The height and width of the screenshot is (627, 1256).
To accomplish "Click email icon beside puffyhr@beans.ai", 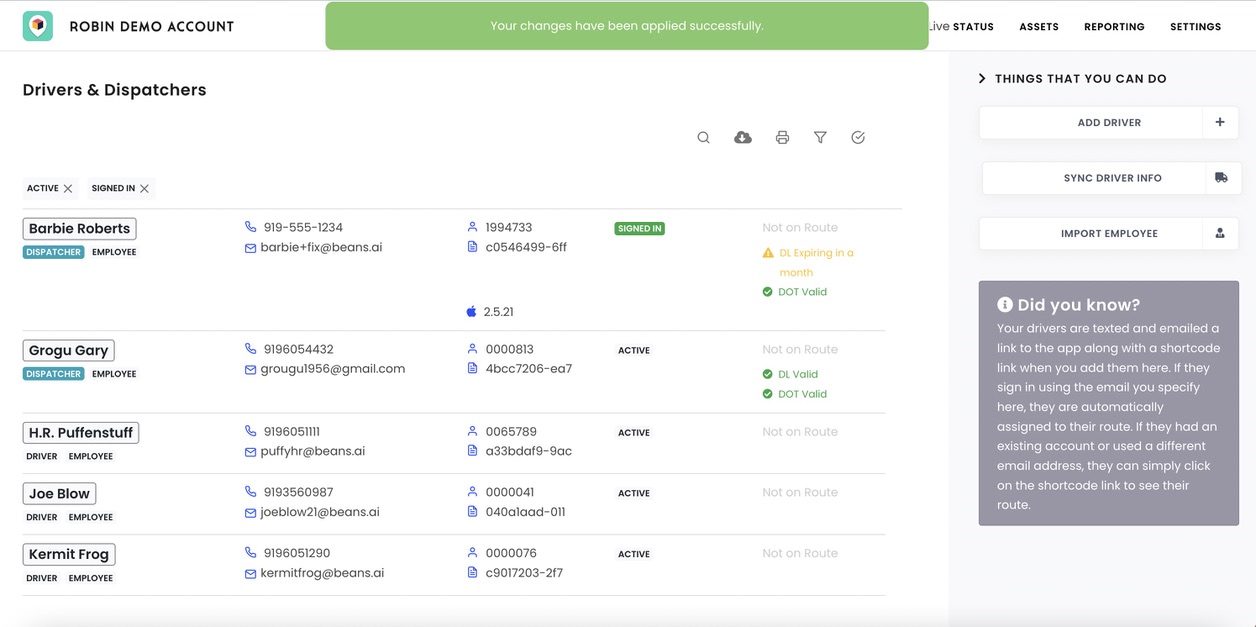I will 250,452.
